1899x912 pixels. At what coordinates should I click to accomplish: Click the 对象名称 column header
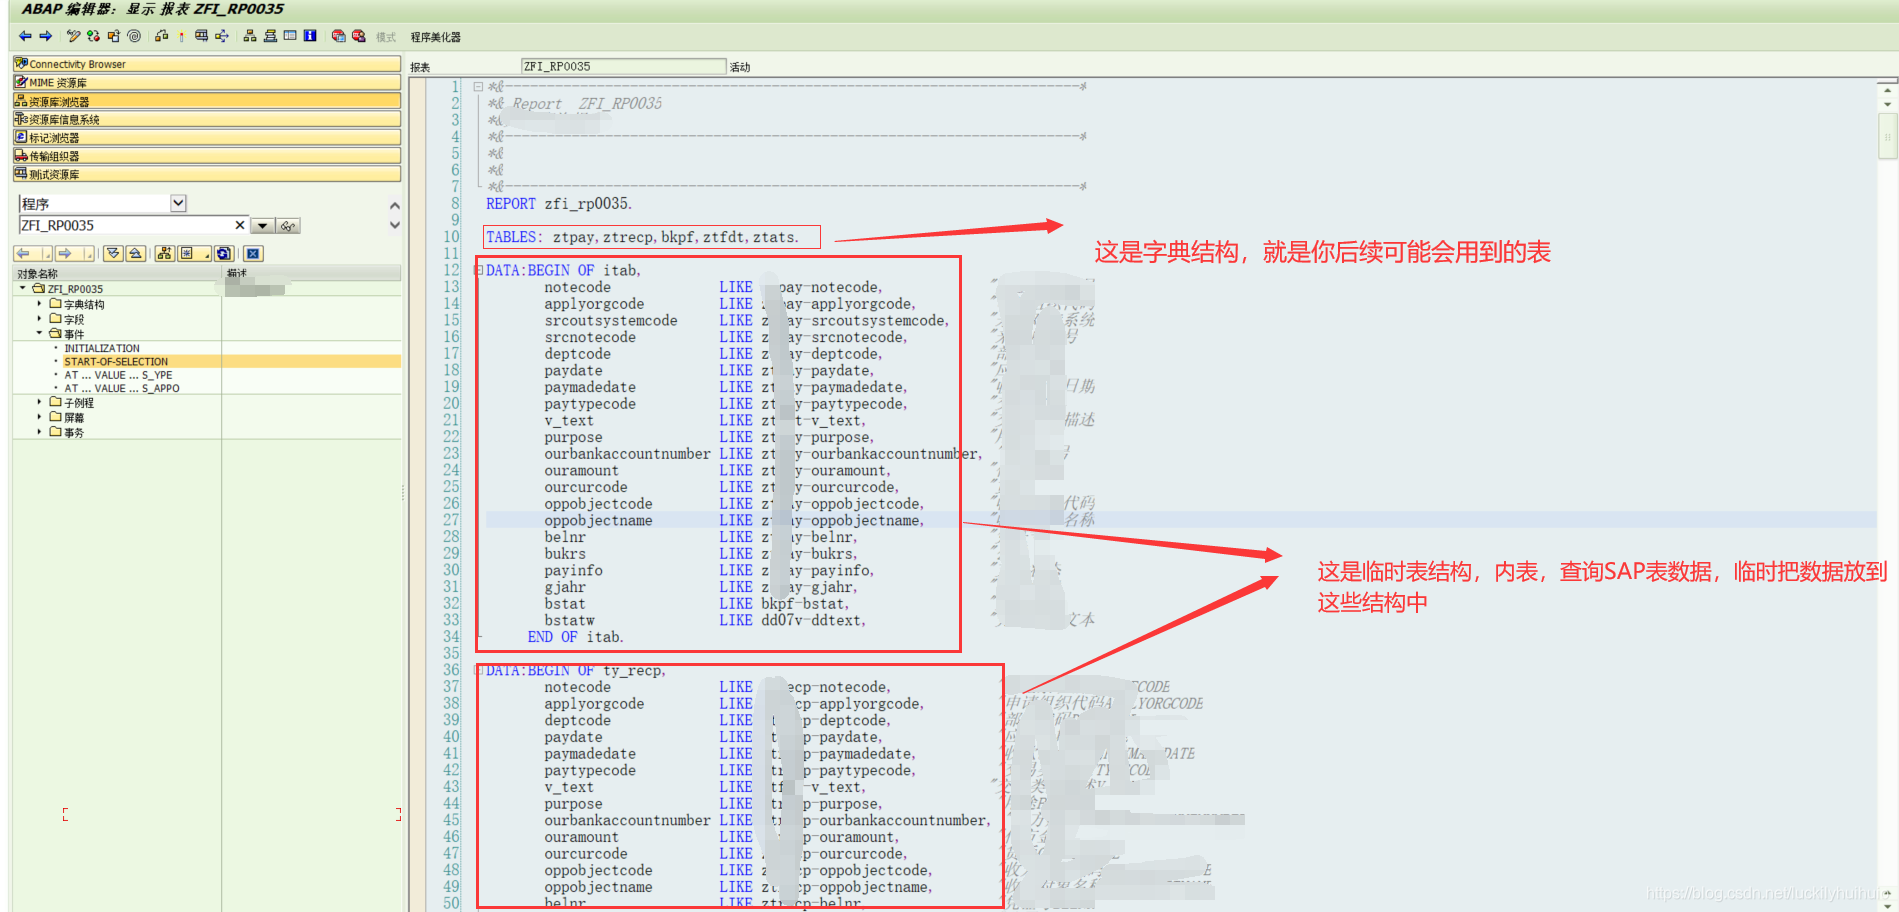tap(117, 273)
